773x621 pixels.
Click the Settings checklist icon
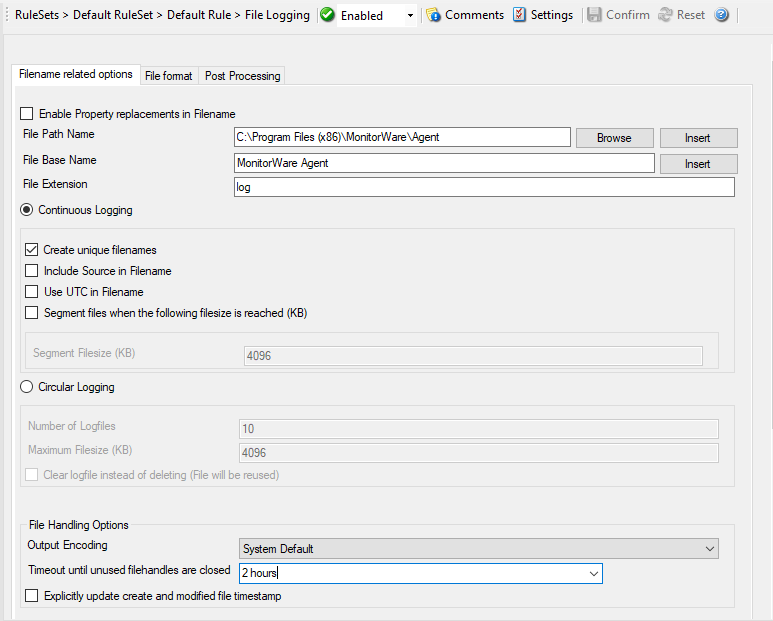pyautogui.click(x=520, y=15)
